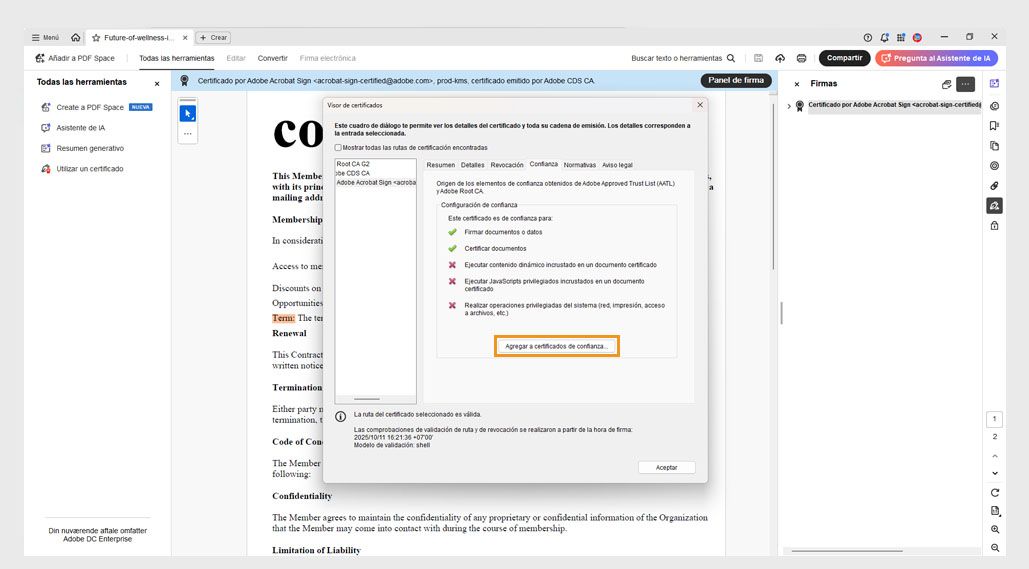Open Utilizar un certificado tool
The width and height of the screenshot is (1029, 569).
pyautogui.click(x=82, y=169)
